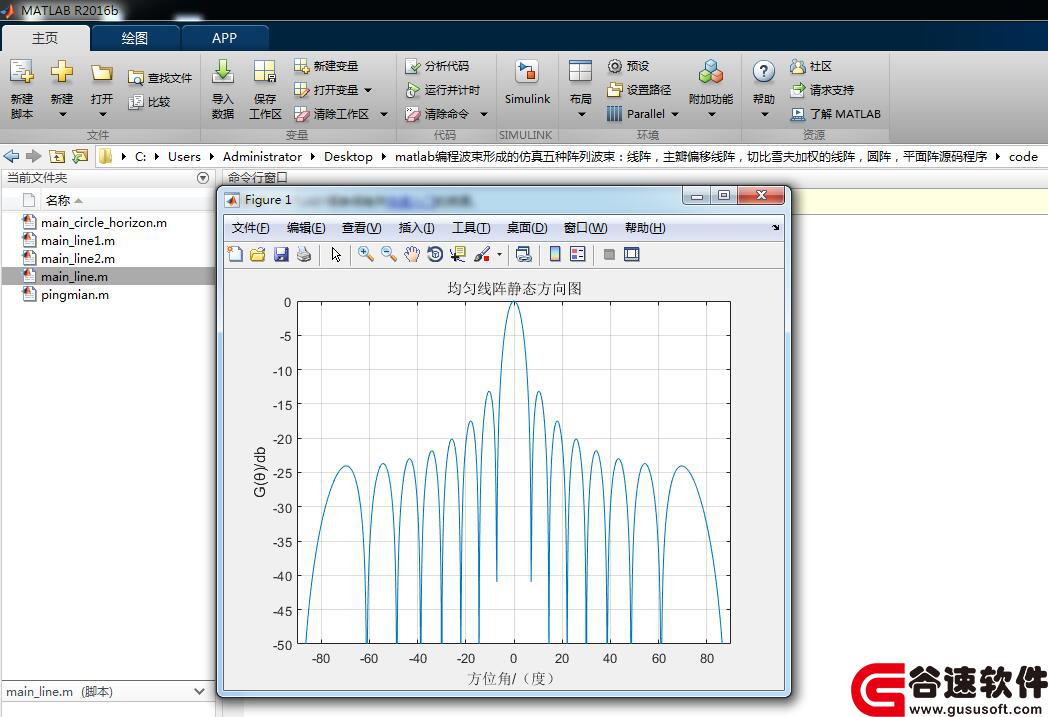Toggle Rotate 3D tool
This screenshot has width=1048, height=717.
pos(435,254)
